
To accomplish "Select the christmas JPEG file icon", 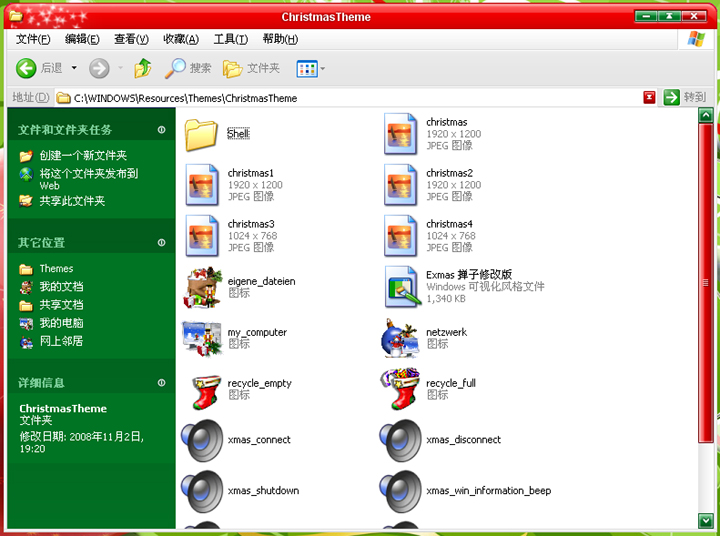I will pos(400,134).
